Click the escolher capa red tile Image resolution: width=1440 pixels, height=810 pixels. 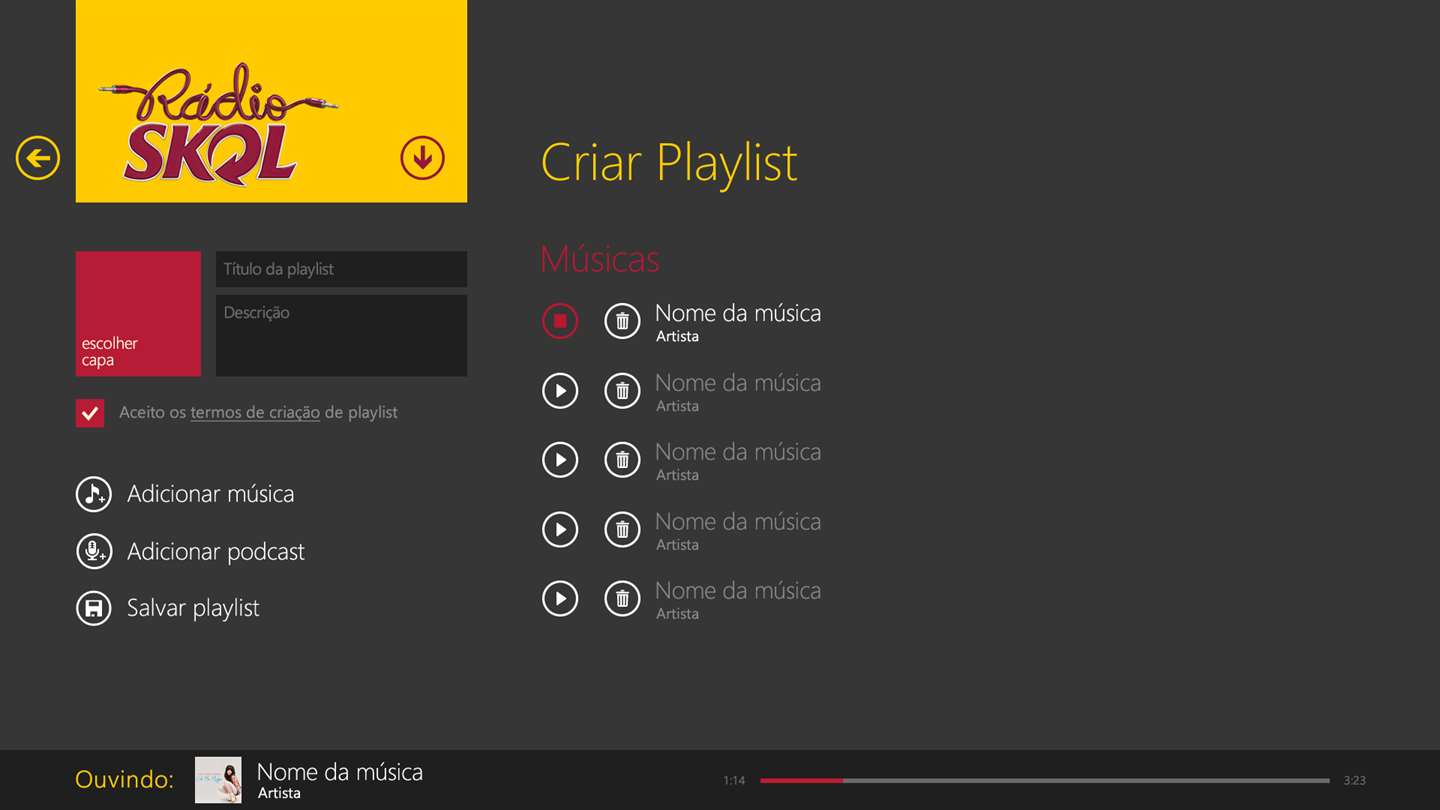click(x=138, y=314)
